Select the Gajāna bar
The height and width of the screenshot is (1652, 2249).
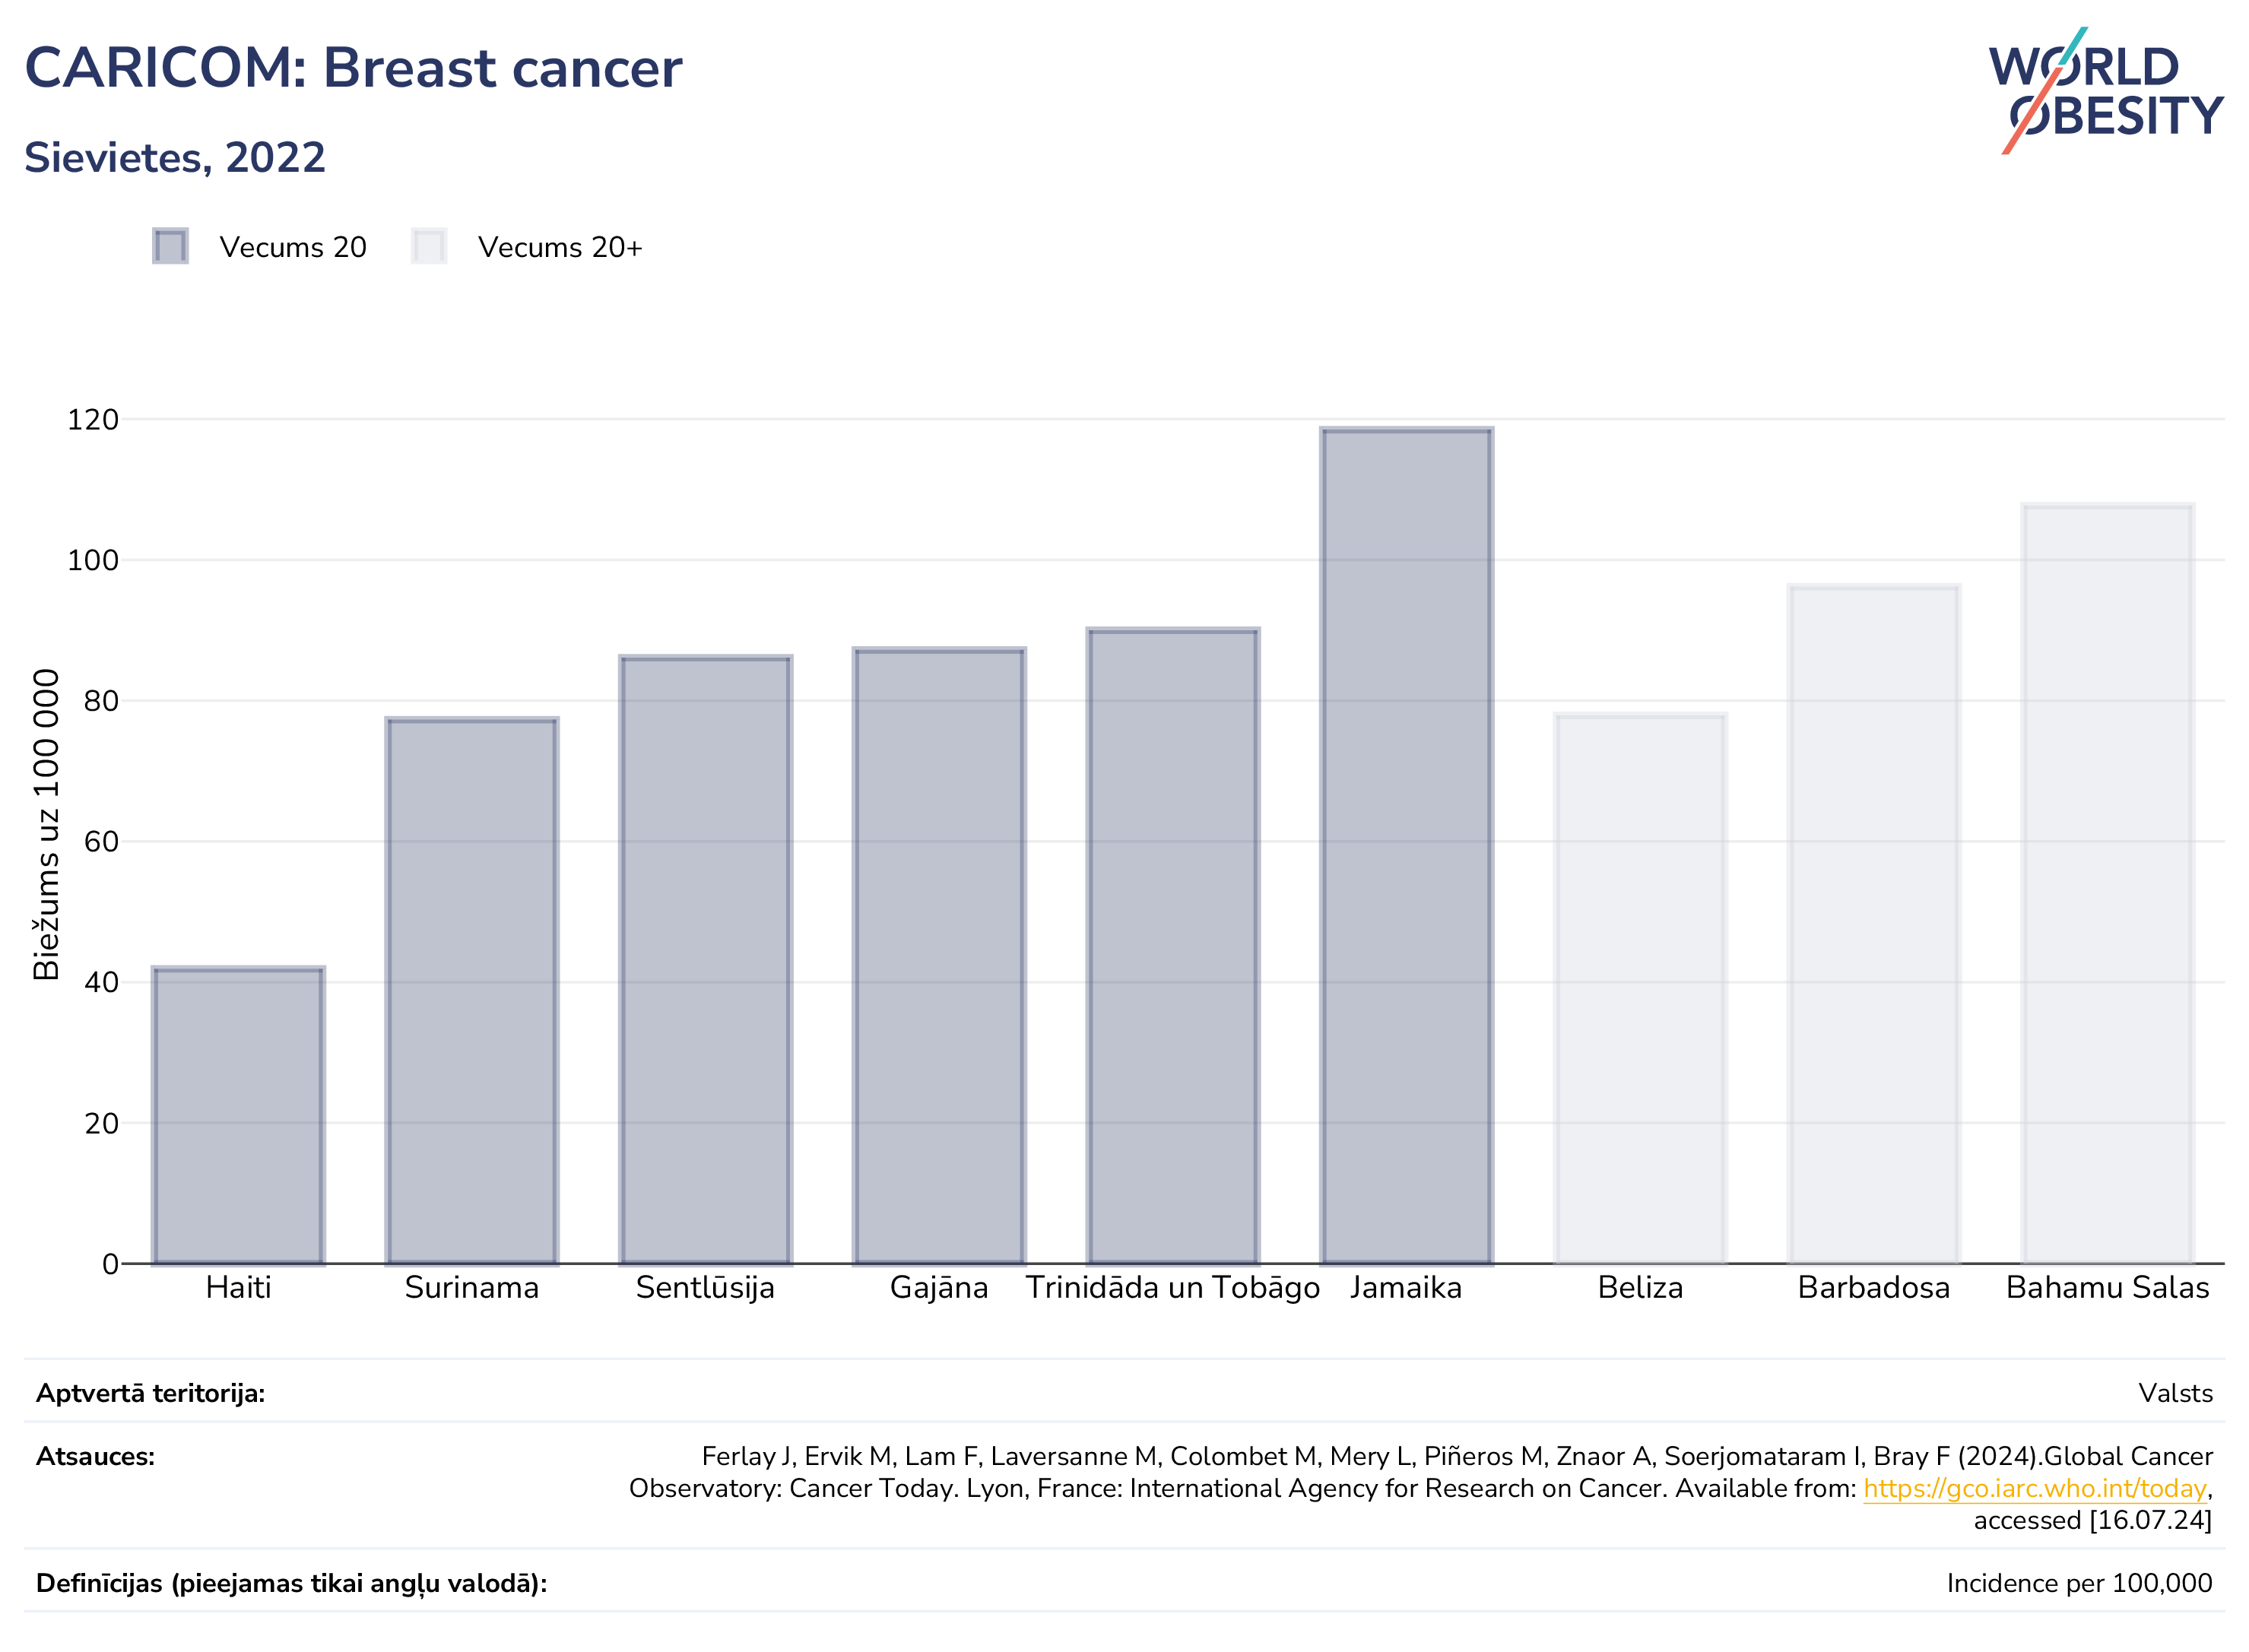939,956
